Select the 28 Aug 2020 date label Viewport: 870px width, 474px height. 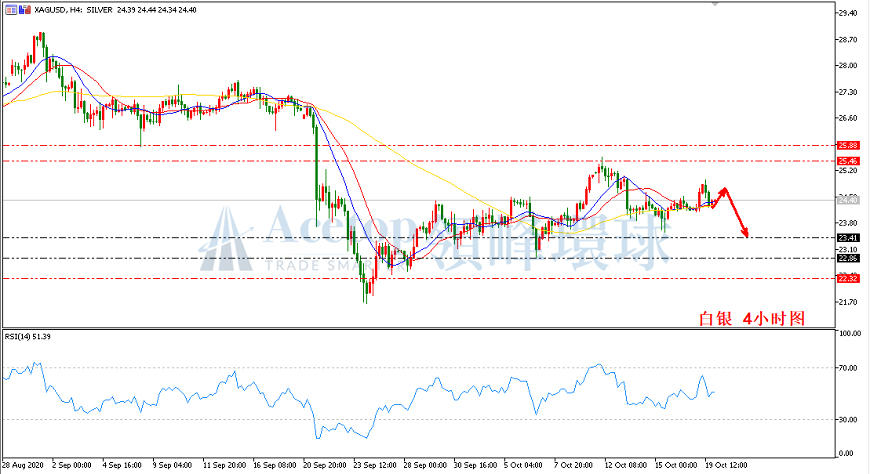pos(23,465)
